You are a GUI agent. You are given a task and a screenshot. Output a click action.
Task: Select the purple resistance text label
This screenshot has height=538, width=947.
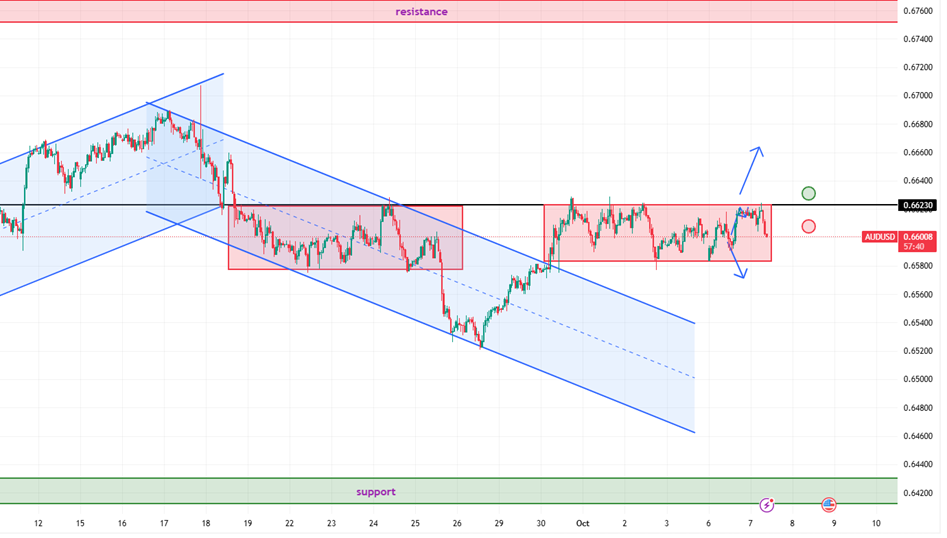421,12
